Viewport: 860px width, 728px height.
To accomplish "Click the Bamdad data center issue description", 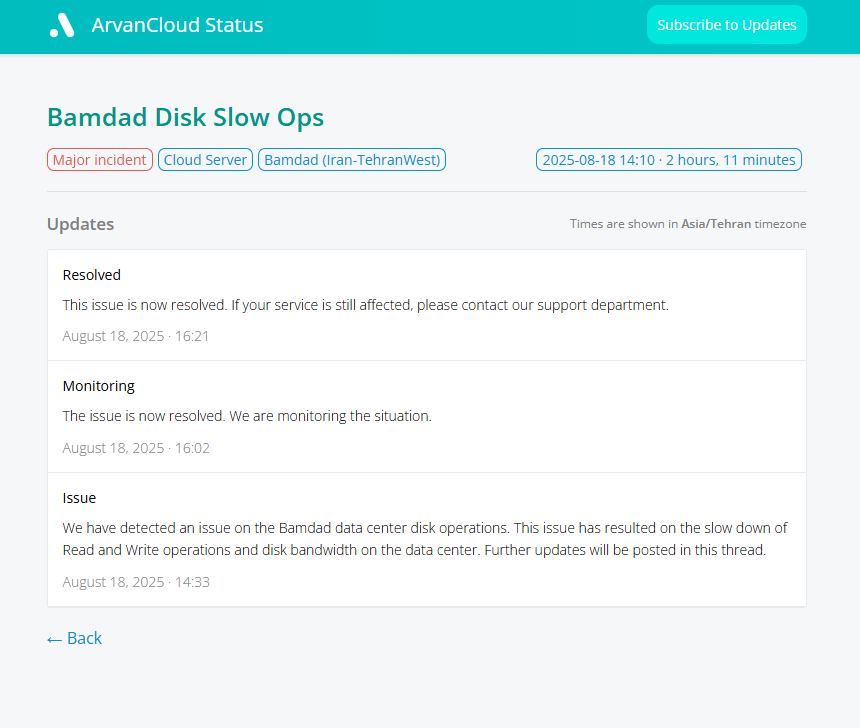I will [425, 539].
